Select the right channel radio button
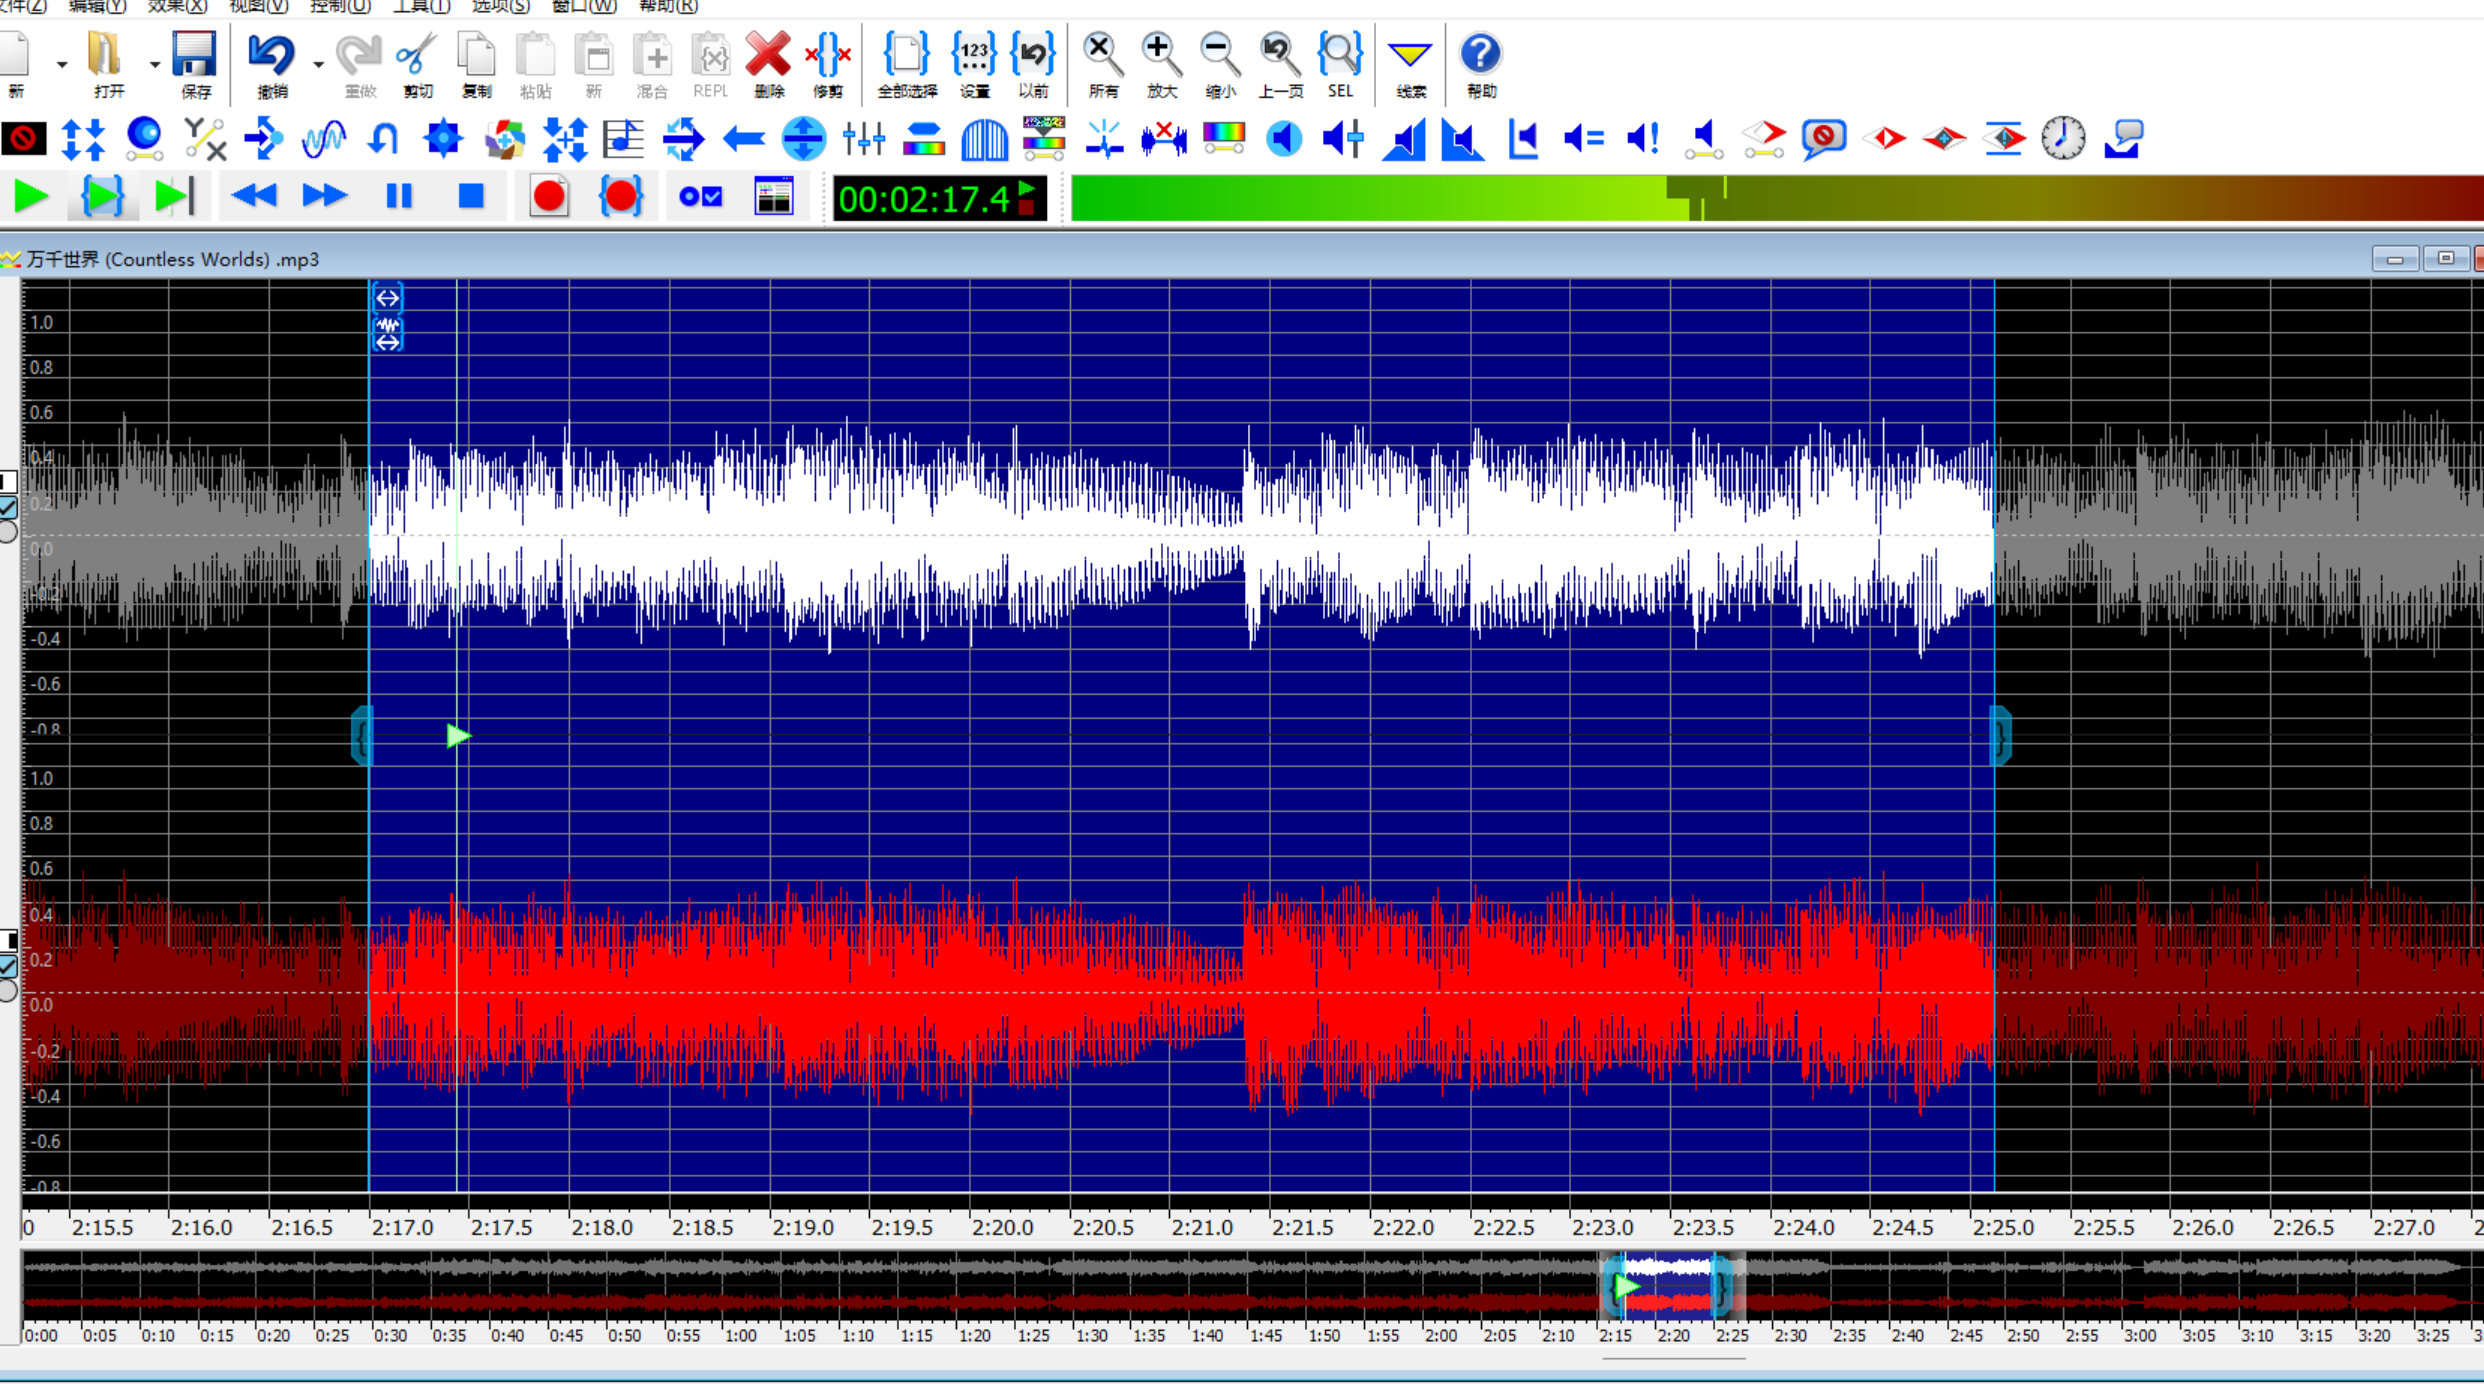The height and width of the screenshot is (1384, 2484). point(8,991)
